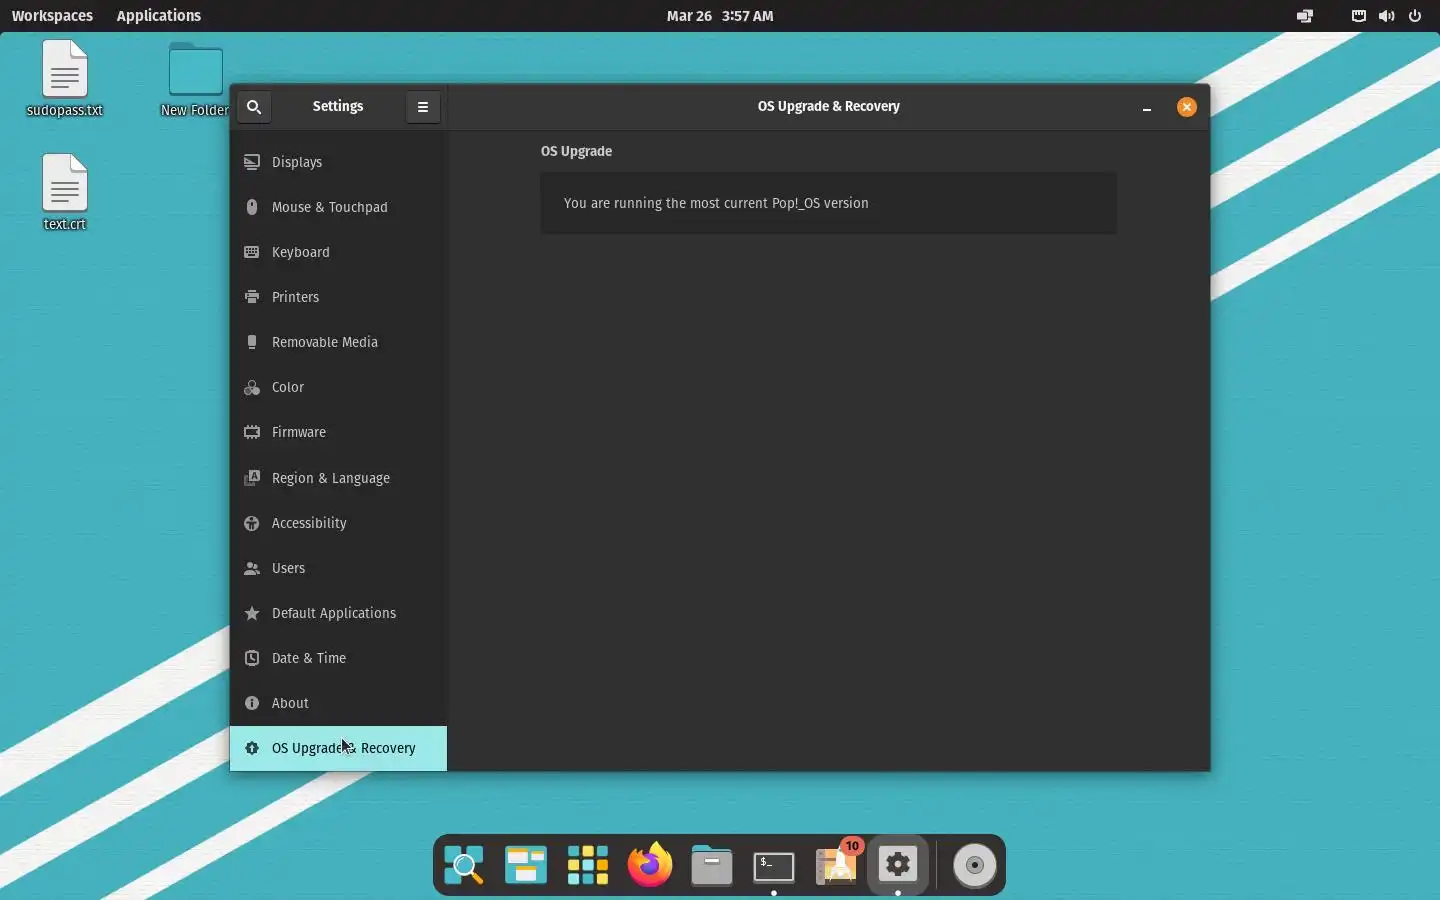Open the volume indicator

click(x=1388, y=16)
